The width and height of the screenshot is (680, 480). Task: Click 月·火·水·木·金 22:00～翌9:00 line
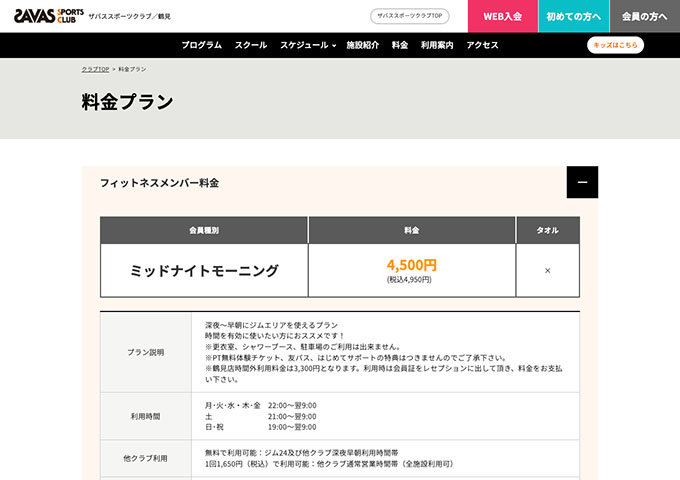[x=261, y=405]
